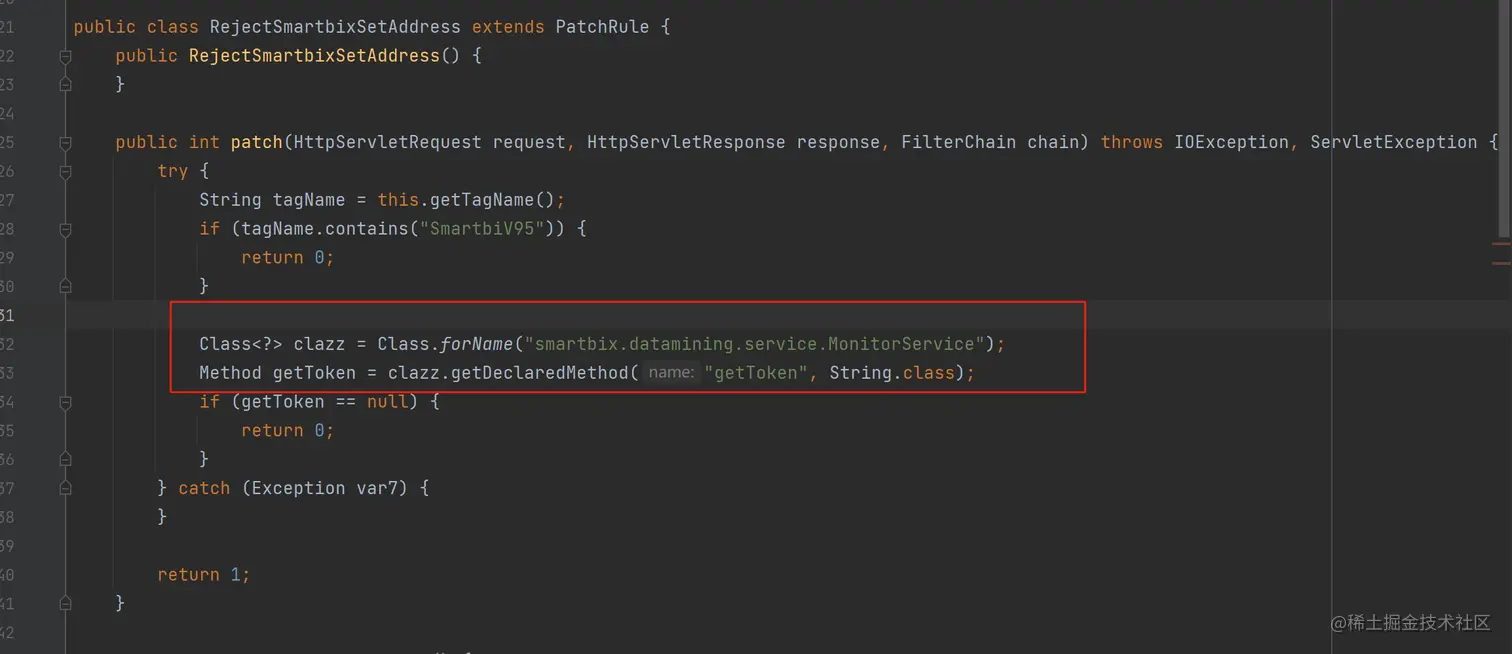1512x654 pixels.
Task: Click the top error stripe mark on scrollbar
Action: pos(1502,243)
